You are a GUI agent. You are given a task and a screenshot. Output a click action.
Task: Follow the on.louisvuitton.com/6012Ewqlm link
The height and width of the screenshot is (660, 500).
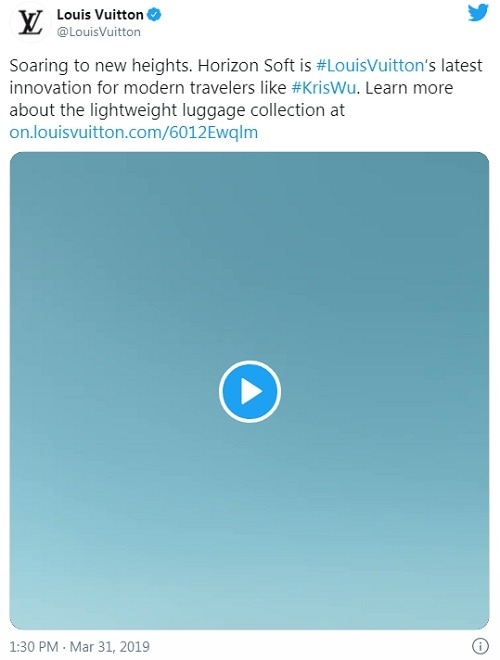(x=133, y=132)
